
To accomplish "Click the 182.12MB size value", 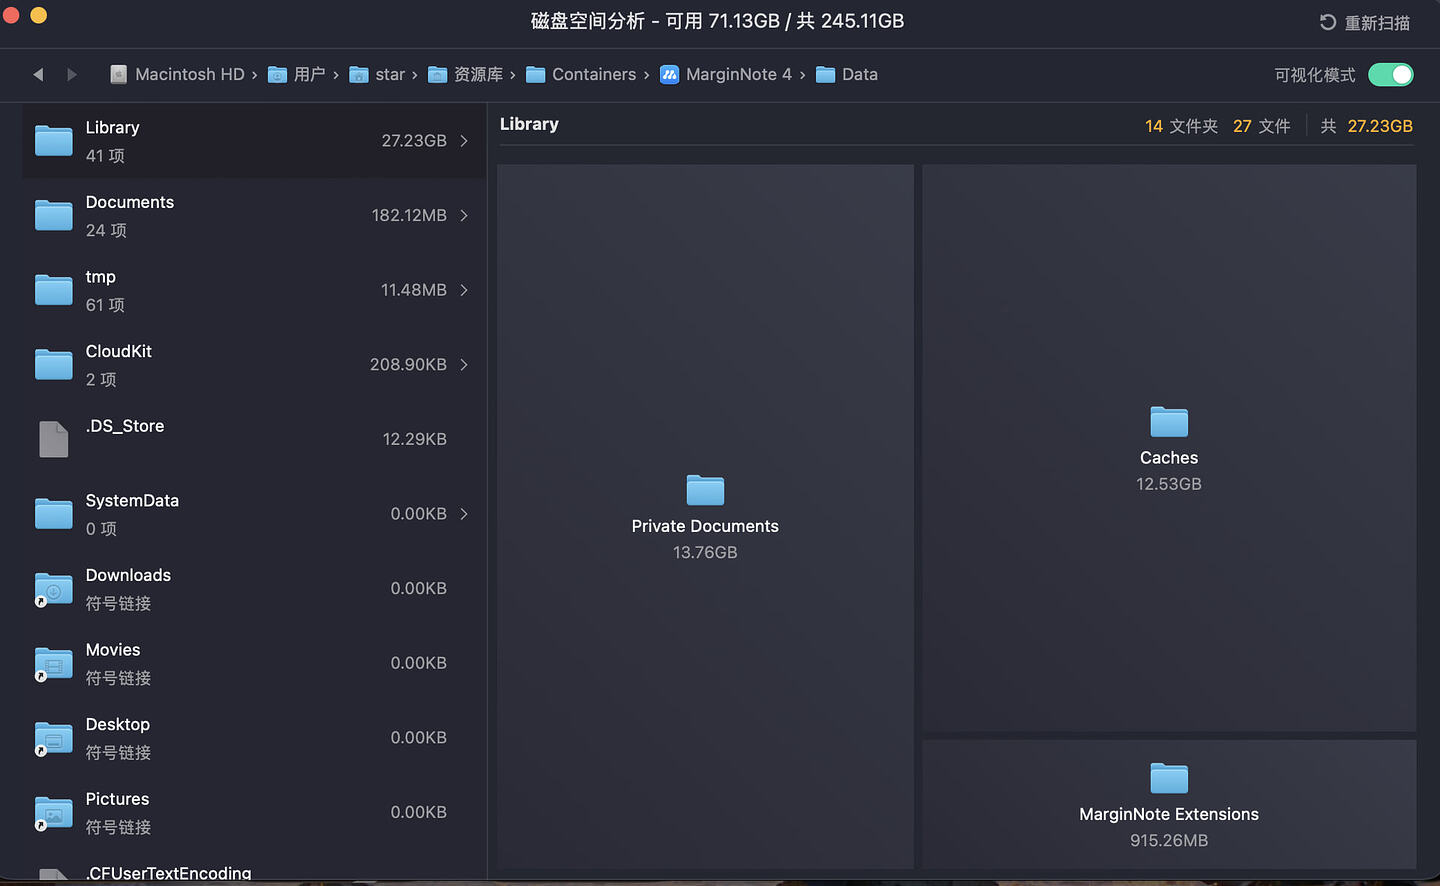I will [409, 215].
